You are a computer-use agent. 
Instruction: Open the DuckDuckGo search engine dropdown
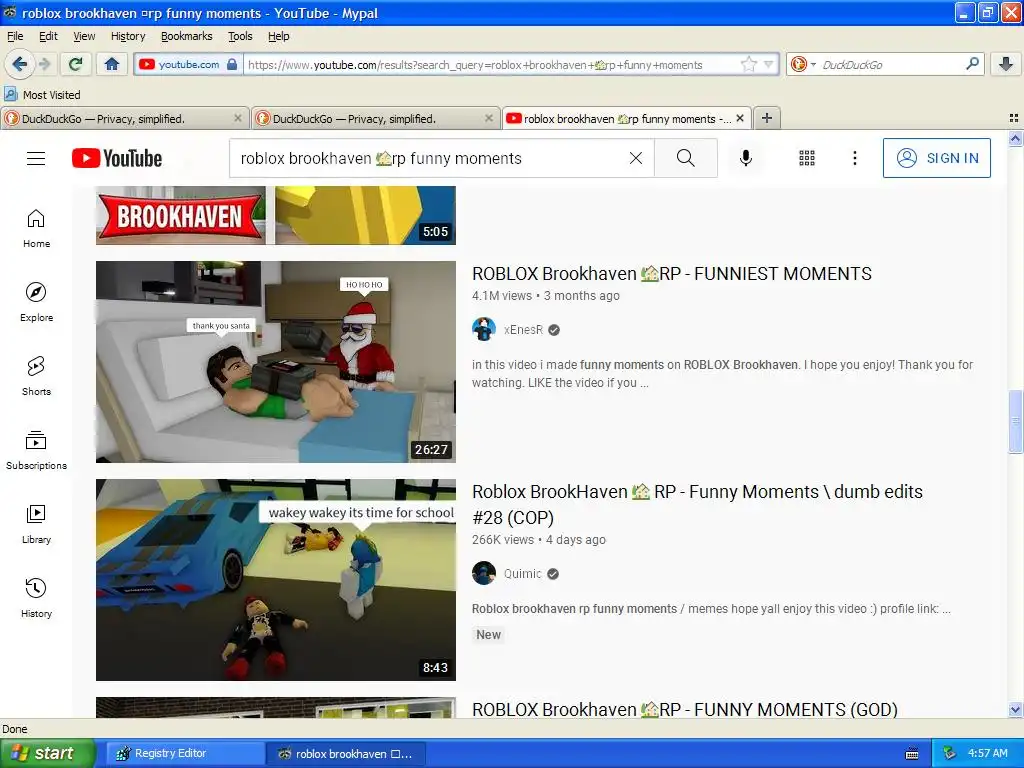(803, 64)
